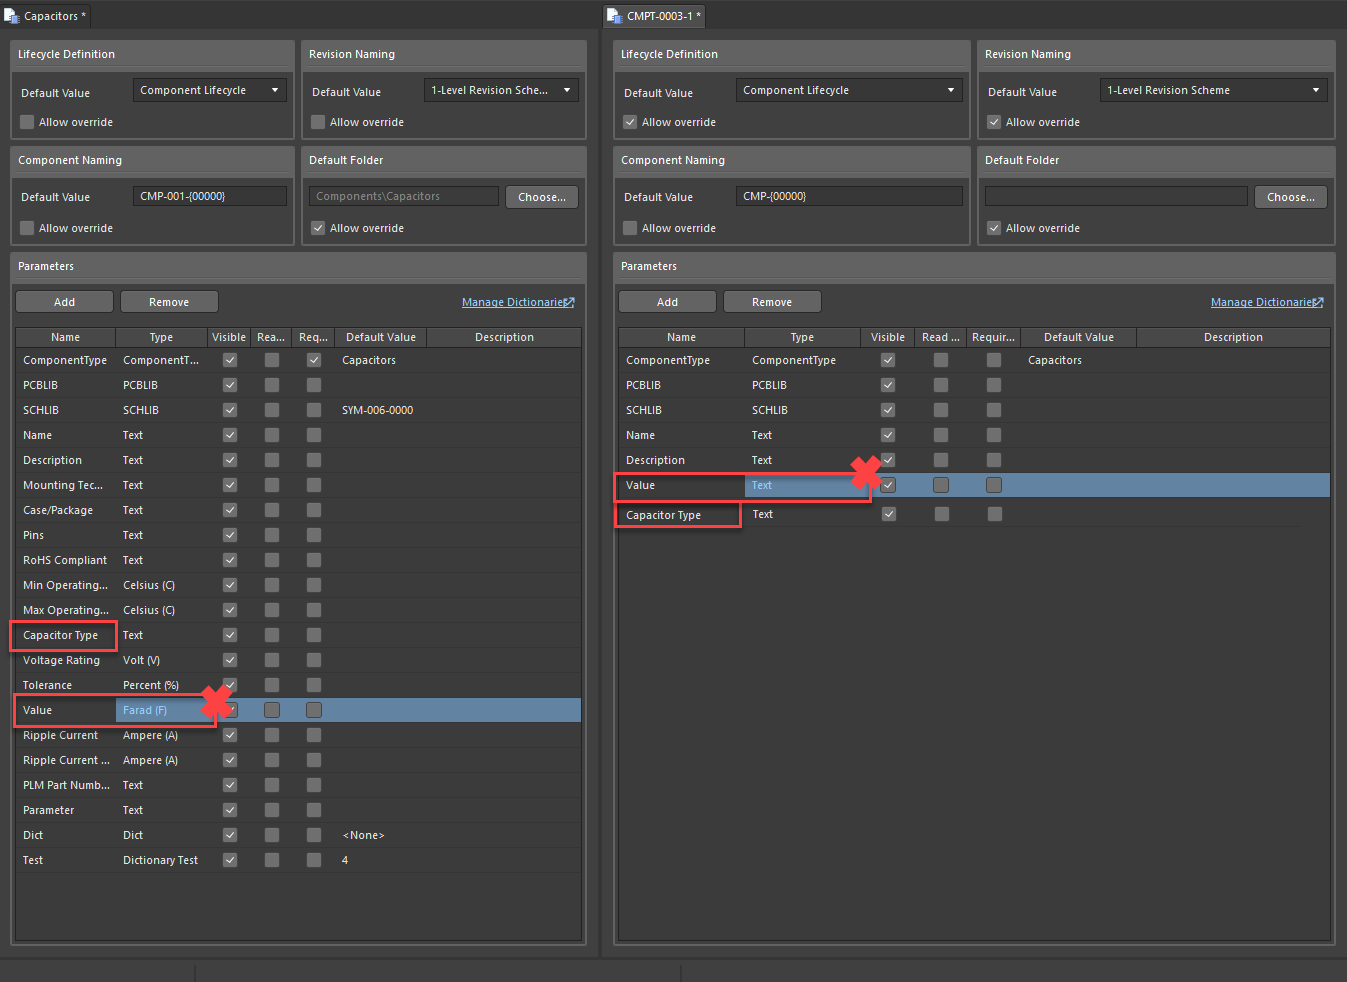Toggle Component Naming Allow override in CMPT-0003-1
1347x982 pixels.
630,228
